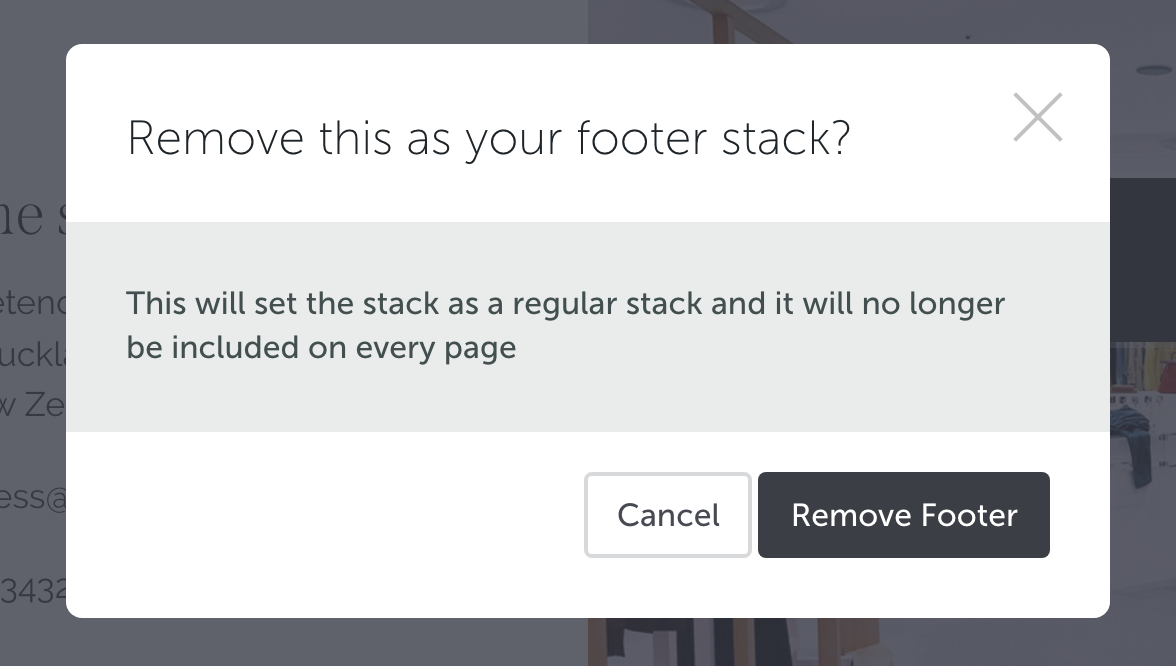Confirm with the Remove Footer button

904,514
